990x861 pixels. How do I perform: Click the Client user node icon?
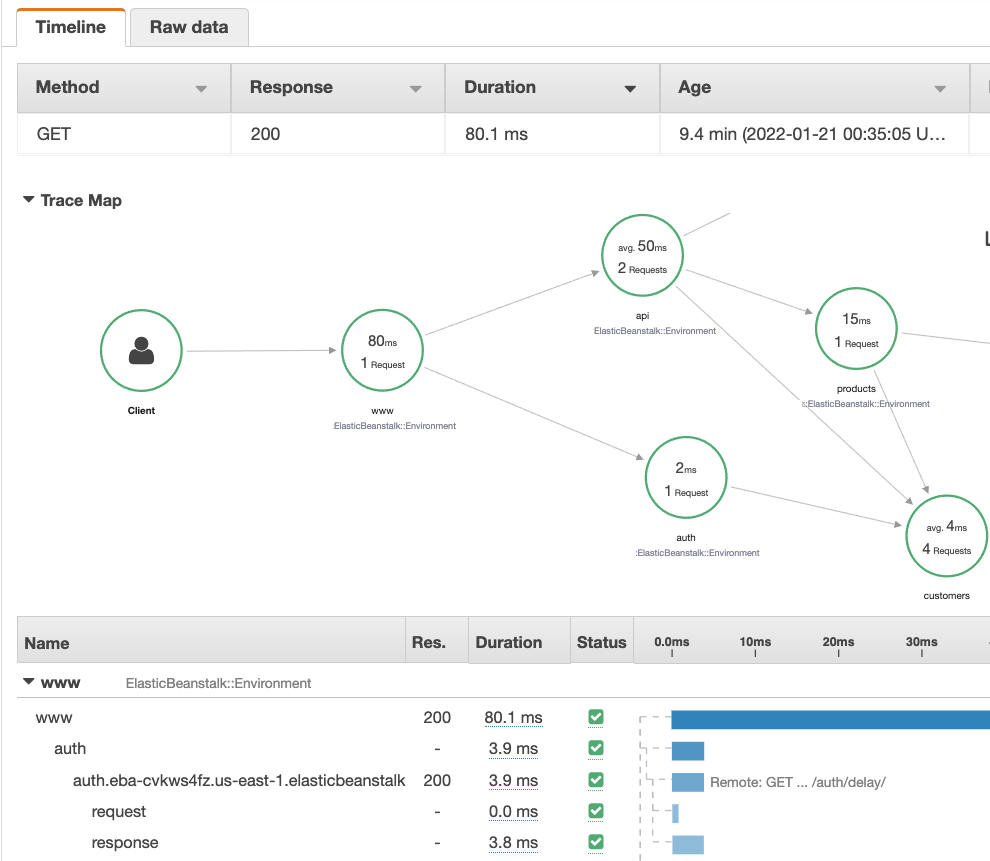141,351
